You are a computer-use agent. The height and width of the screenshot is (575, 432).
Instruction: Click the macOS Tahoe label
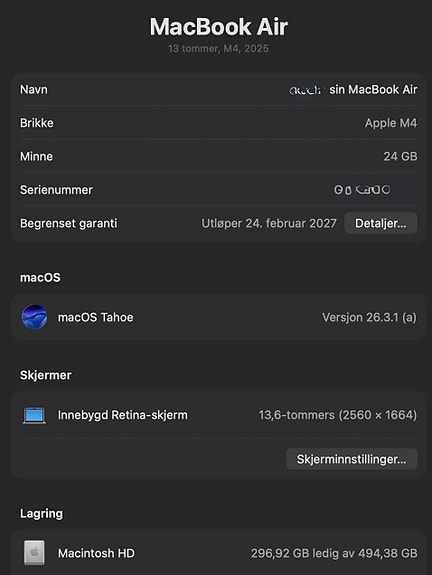point(95,317)
